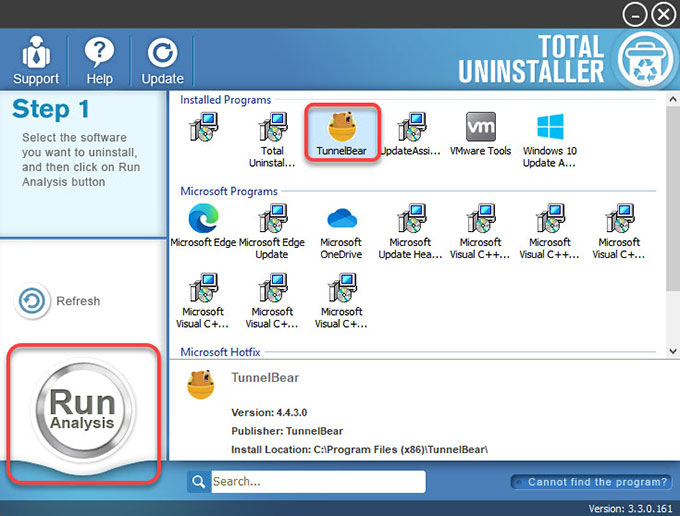Image resolution: width=680 pixels, height=516 pixels.
Task: Click the Step 1 heading
Action: point(51,109)
